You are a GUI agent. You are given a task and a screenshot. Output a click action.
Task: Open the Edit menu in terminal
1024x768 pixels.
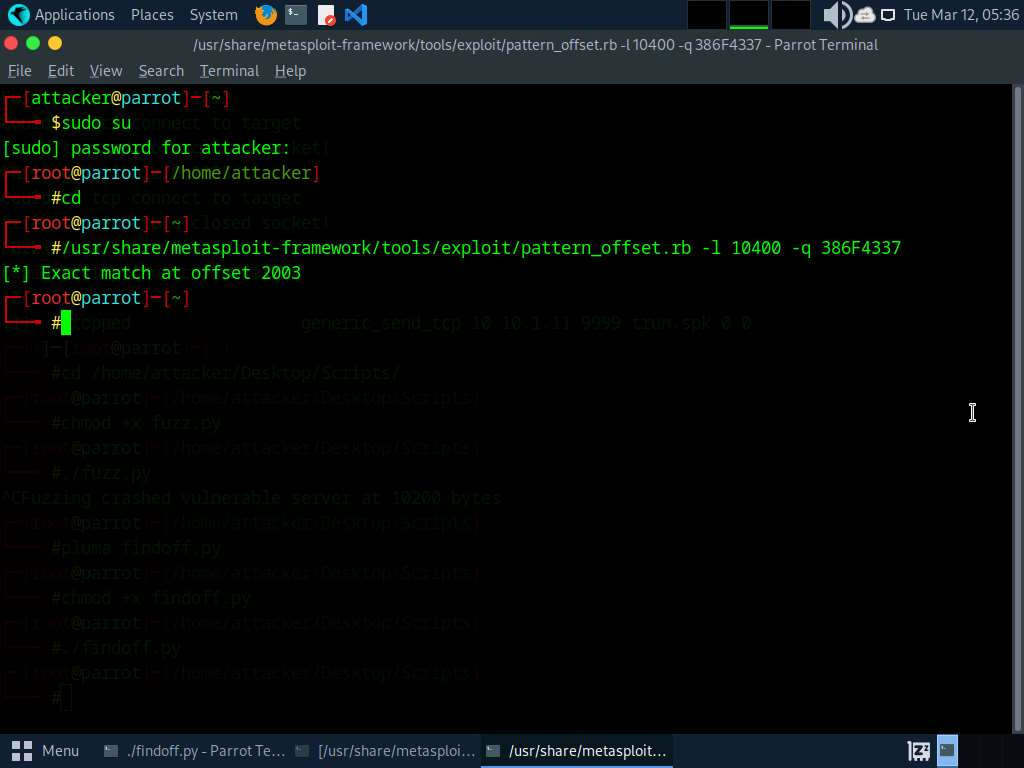click(61, 71)
